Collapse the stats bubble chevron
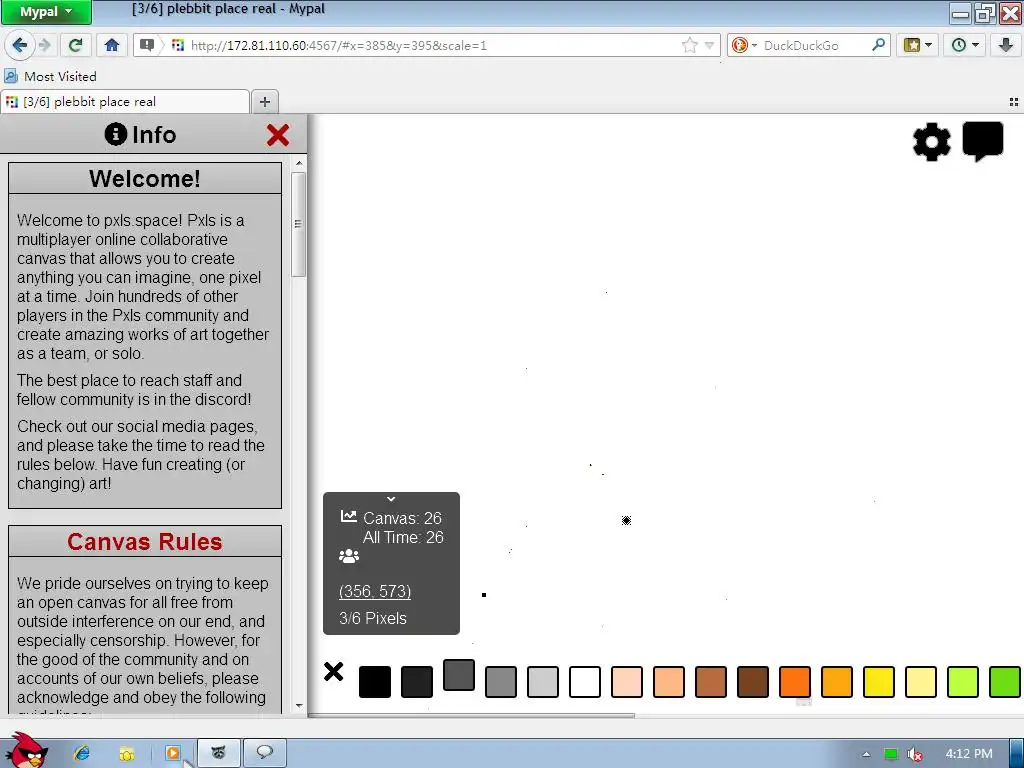The width and height of the screenshot is (1024, 768). tap(391, 499)
